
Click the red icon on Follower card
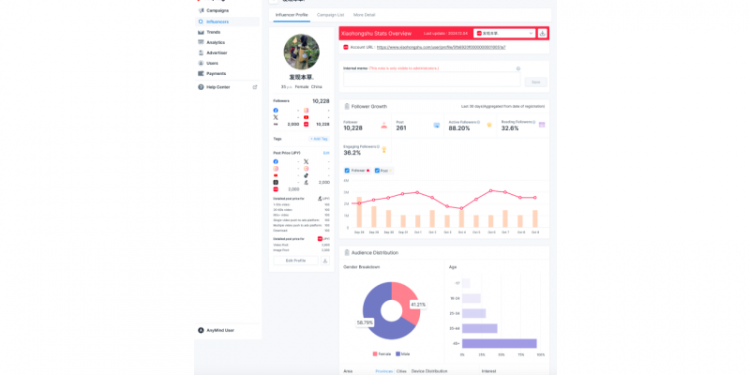[x=384, y=125]
